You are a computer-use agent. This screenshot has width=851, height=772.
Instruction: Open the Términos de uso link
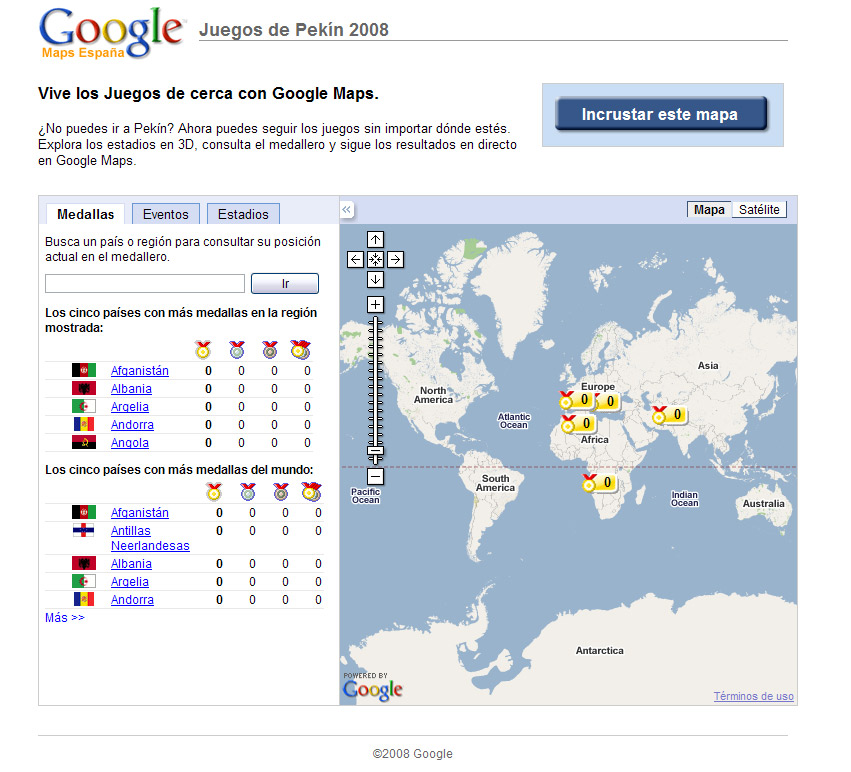click(x=753, y=696)
